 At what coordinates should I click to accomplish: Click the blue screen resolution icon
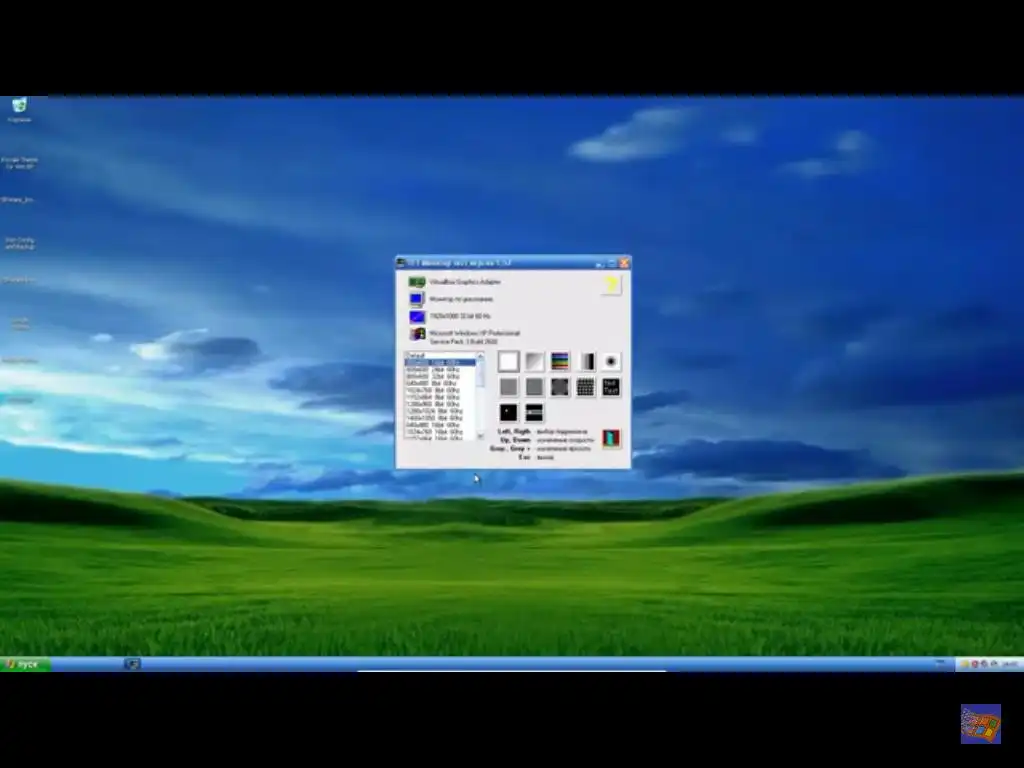tap(417, 317)
